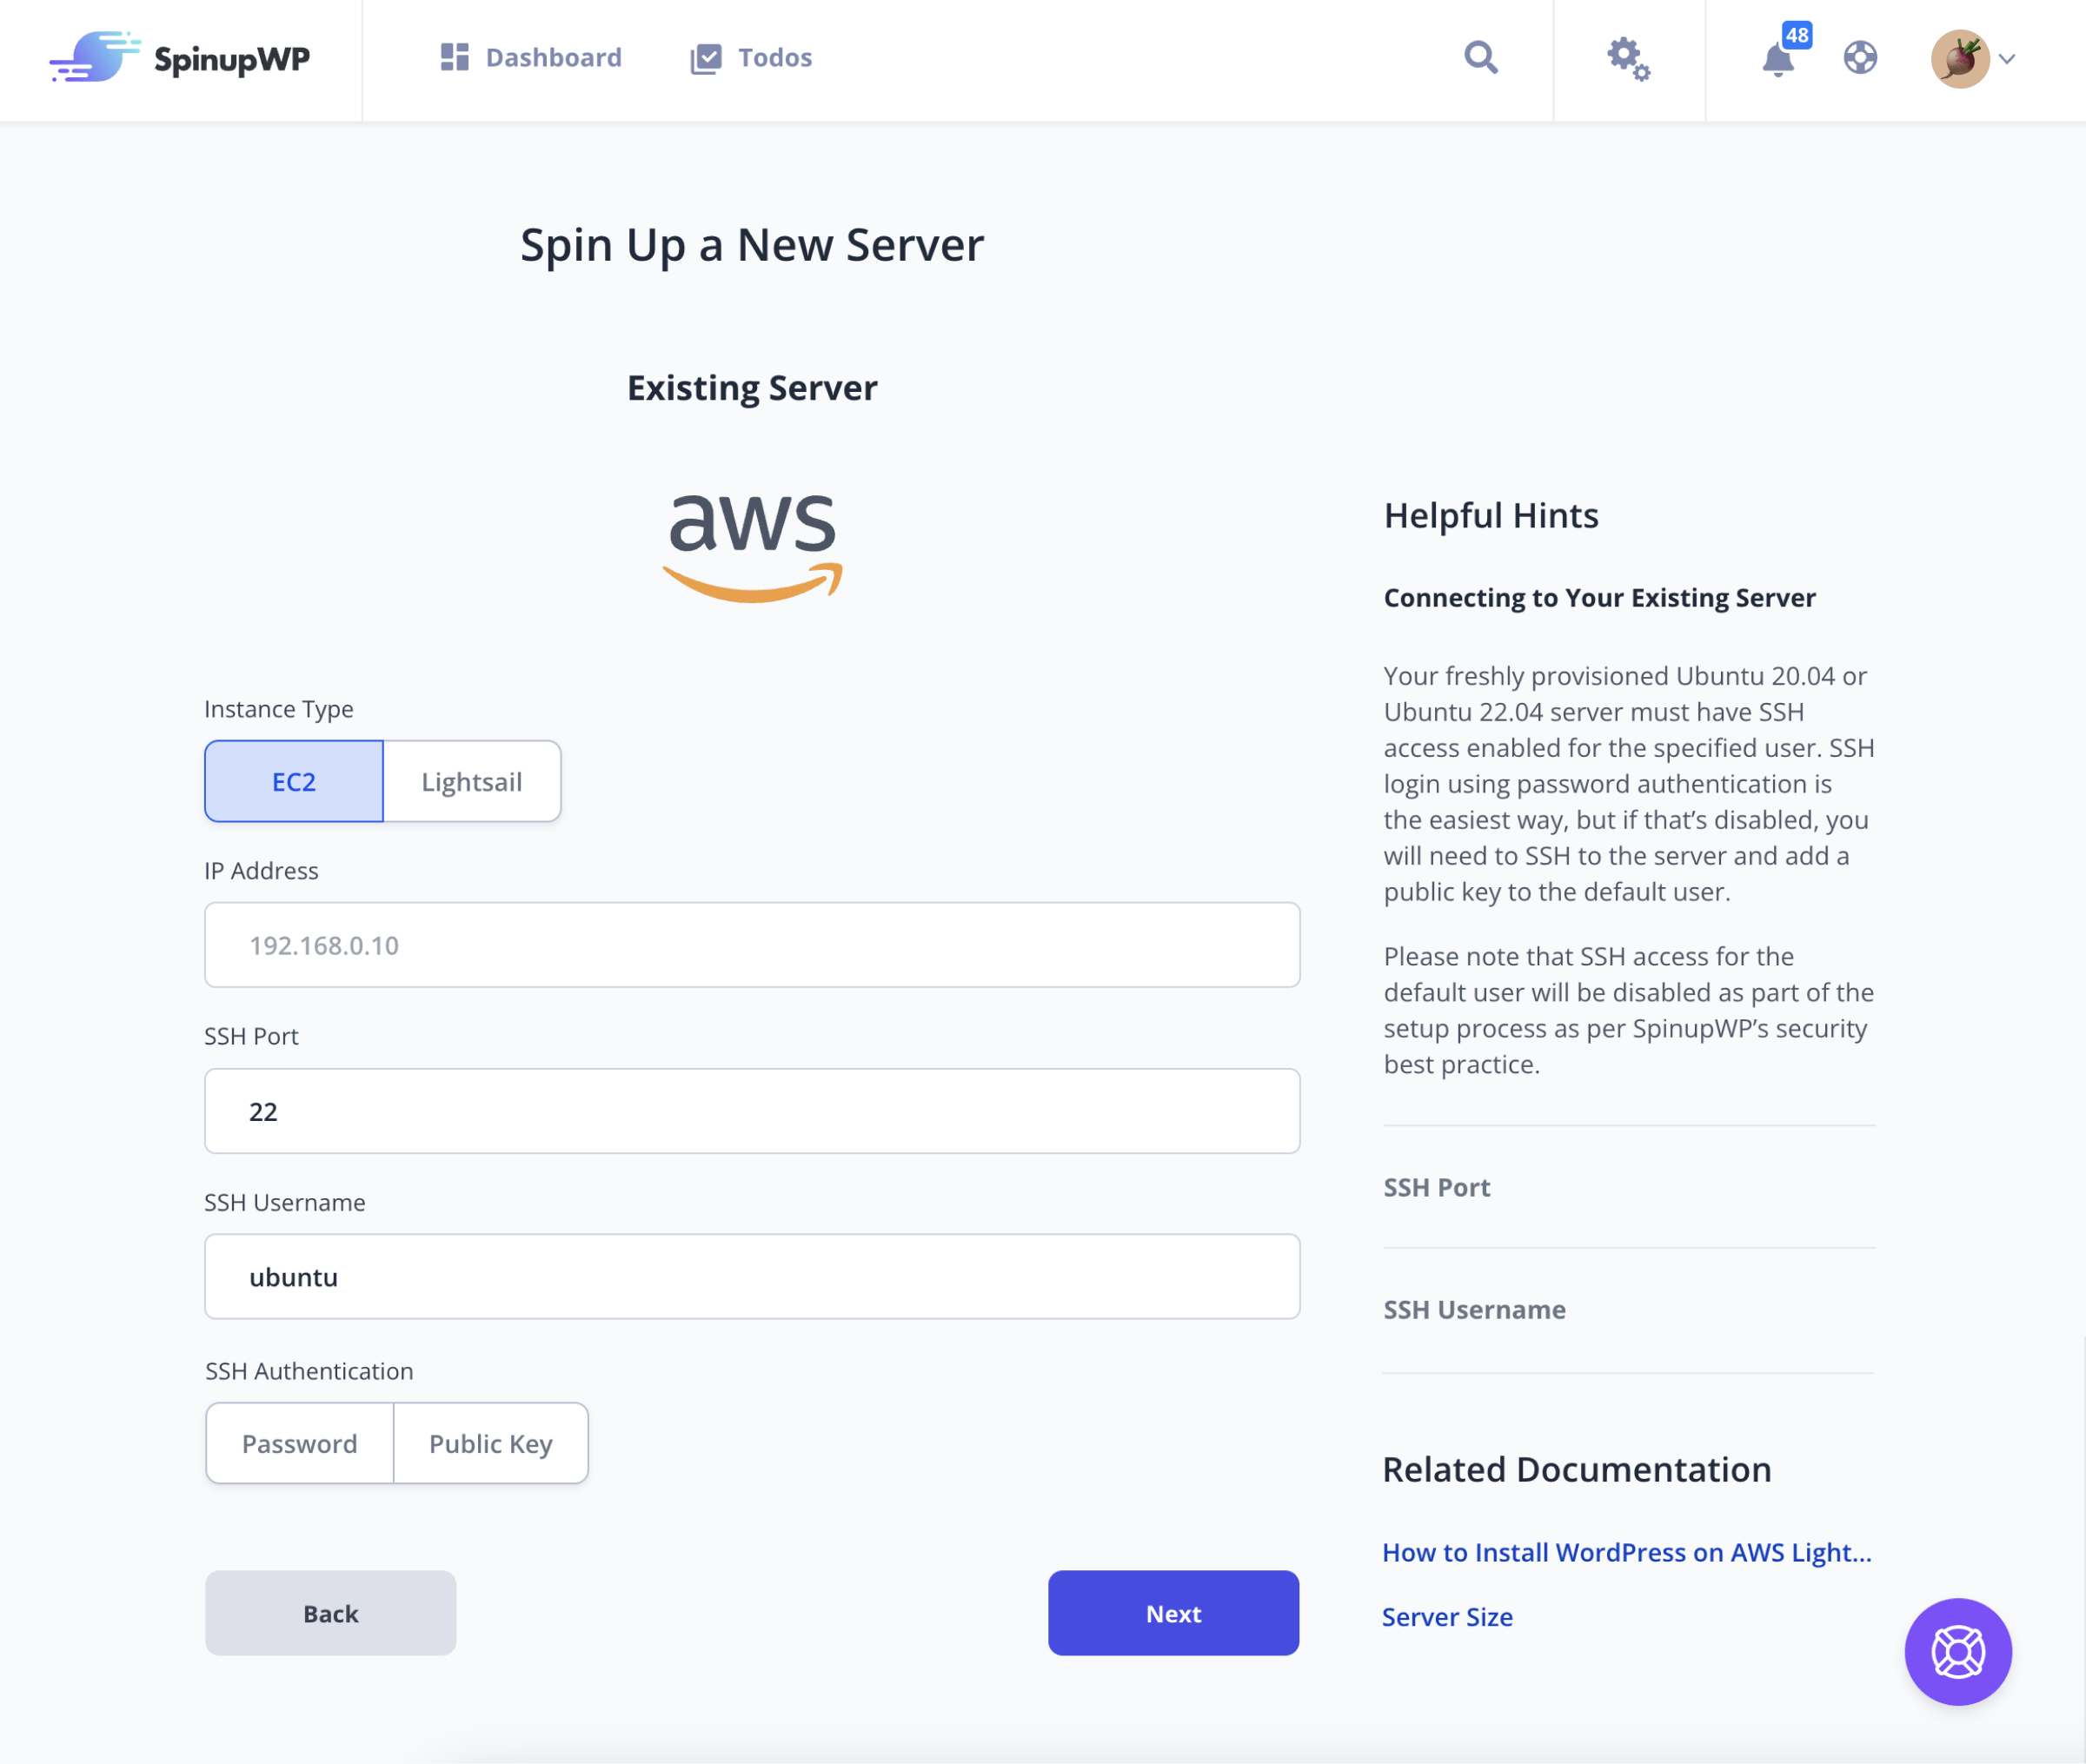Expand the account menu chevron
Viewport: 2086px width, 1764px height.
click(2006, 59)
